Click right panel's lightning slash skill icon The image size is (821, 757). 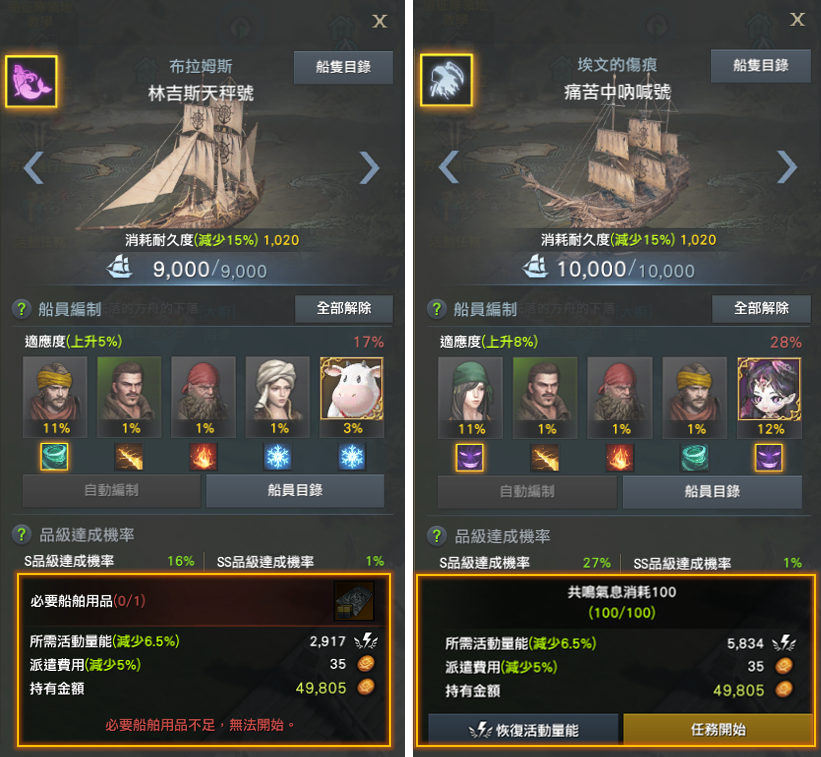click(545, 458)
